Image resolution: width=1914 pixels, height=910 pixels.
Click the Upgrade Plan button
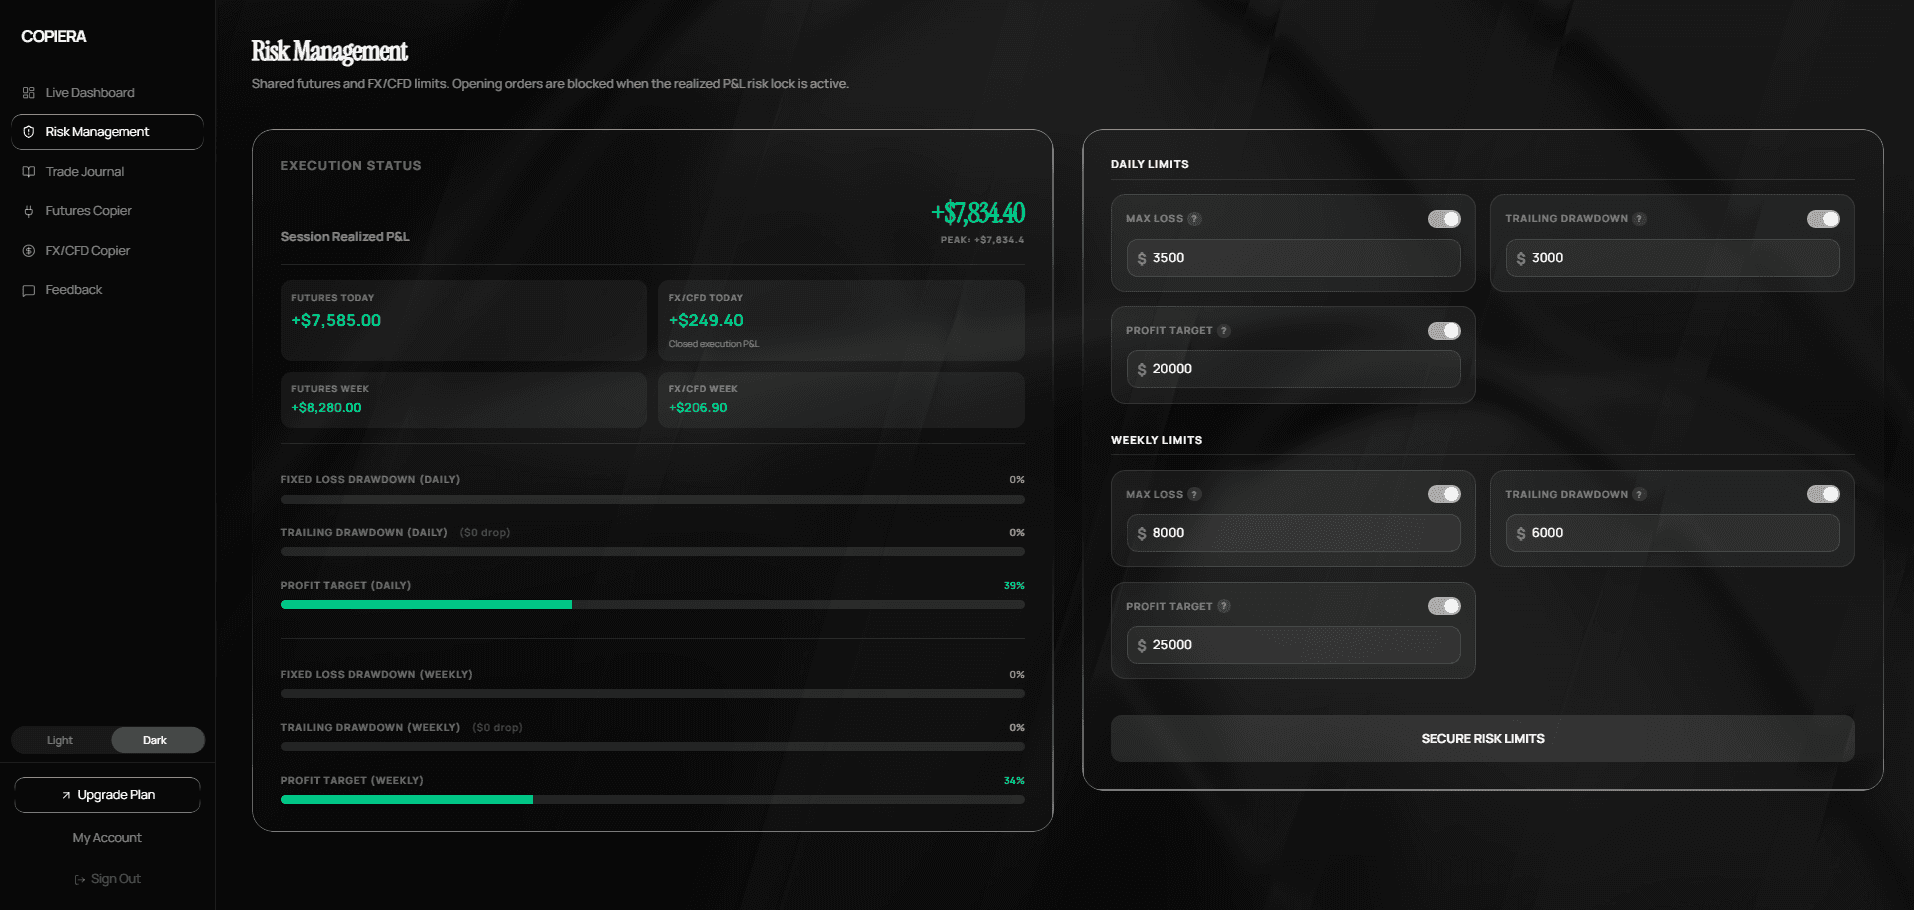[107, 796]
